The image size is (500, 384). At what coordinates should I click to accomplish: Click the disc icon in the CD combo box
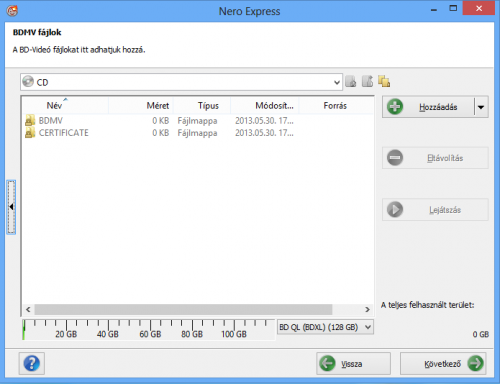click(28, 81)
